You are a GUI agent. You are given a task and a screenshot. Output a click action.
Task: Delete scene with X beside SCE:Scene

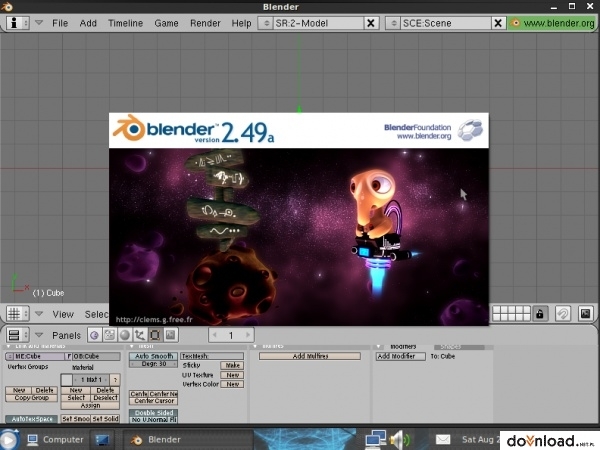[x=498, y=23]
